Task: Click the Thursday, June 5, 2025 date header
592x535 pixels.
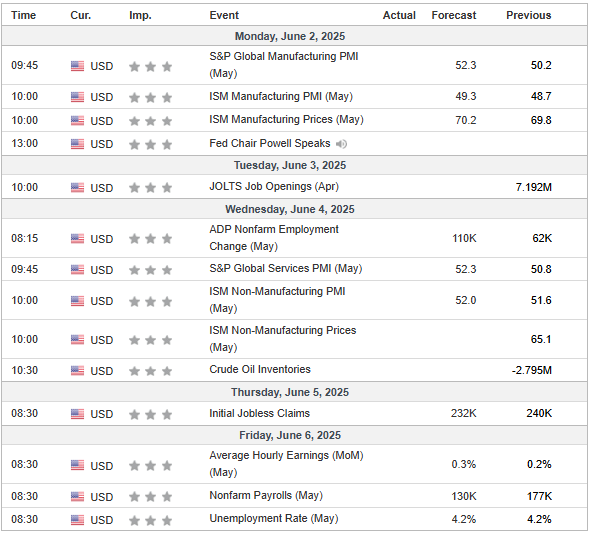Action: pos(290,392)
